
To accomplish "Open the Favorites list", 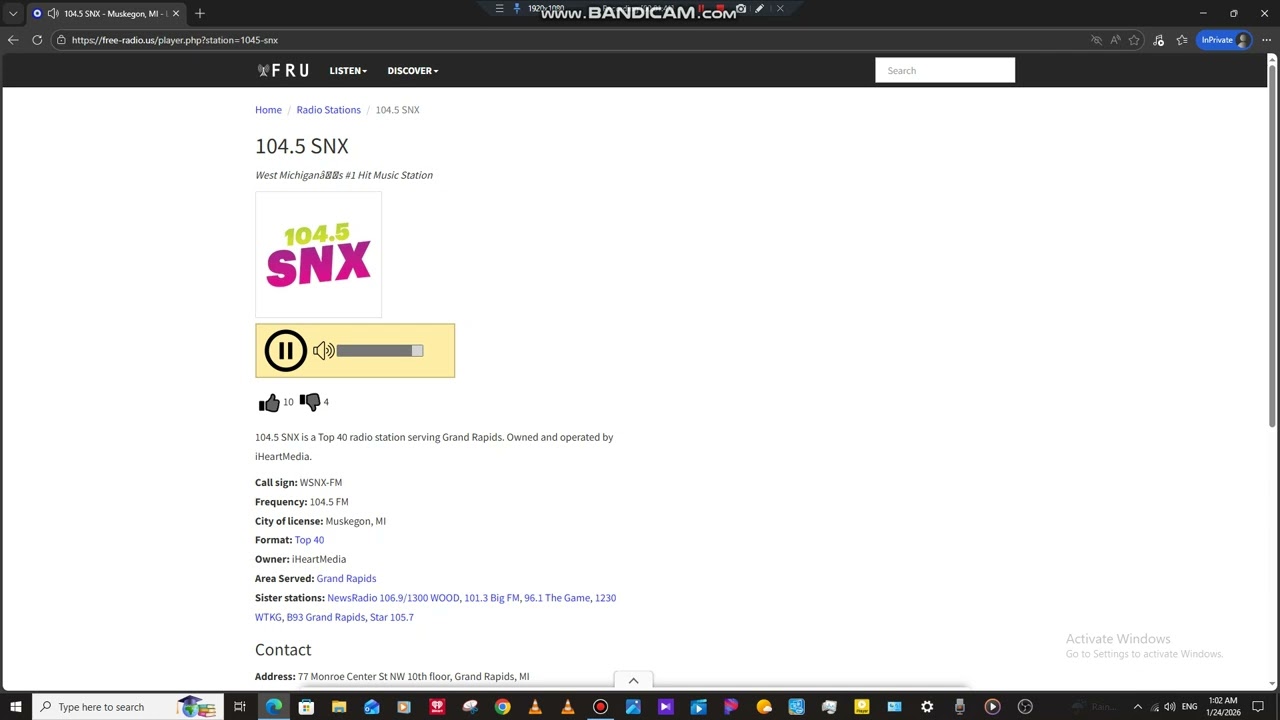I will [x=1182, y=40].
